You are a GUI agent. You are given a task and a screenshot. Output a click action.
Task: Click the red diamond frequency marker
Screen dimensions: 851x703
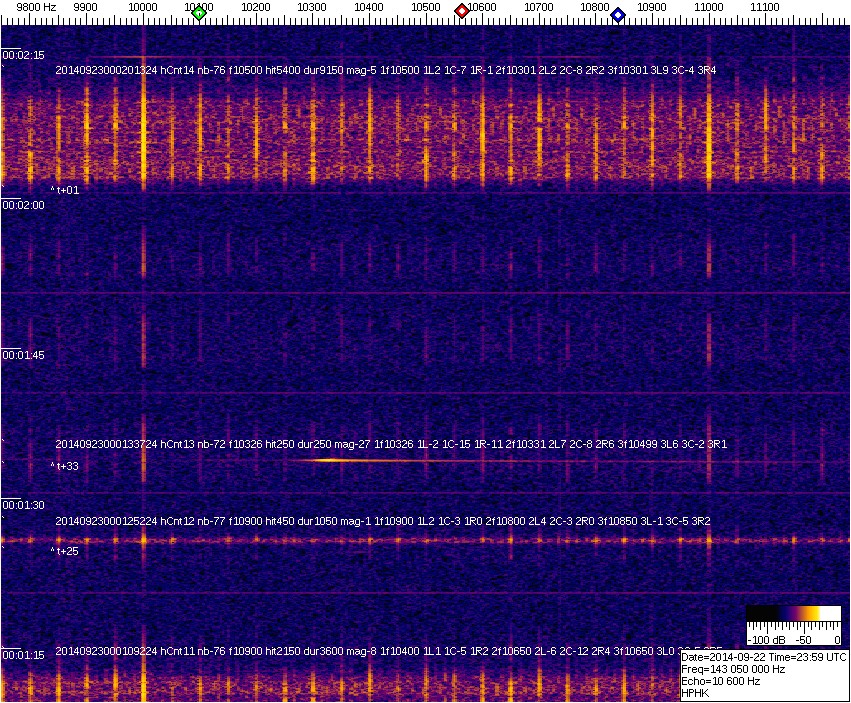(462, 11)
